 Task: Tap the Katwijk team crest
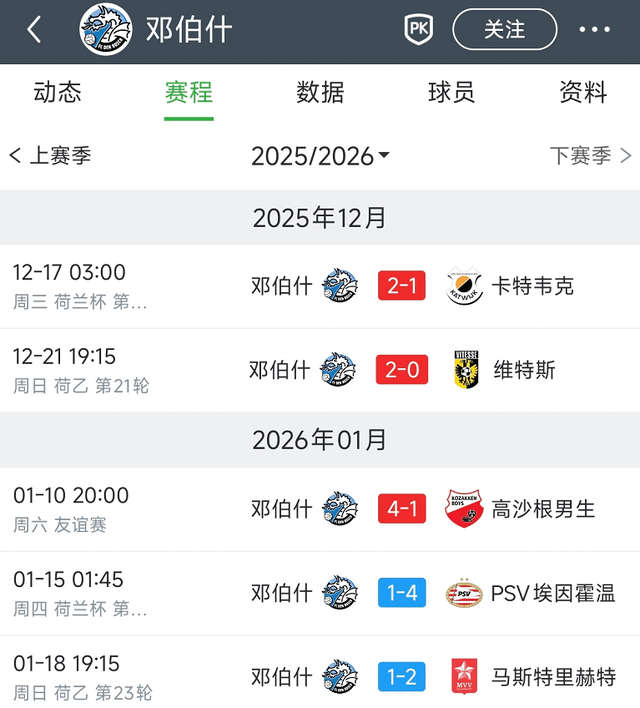[464, 286]
